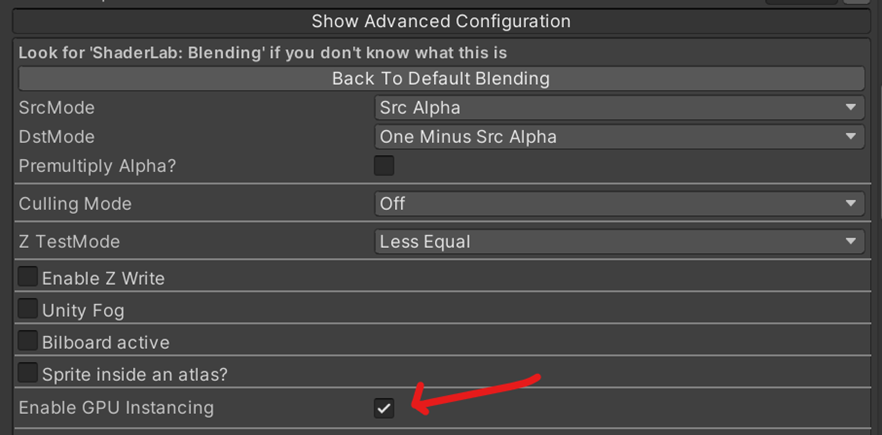Click the vertical scrollbar at the right edge
882x435 pixels.
[878, 152]
